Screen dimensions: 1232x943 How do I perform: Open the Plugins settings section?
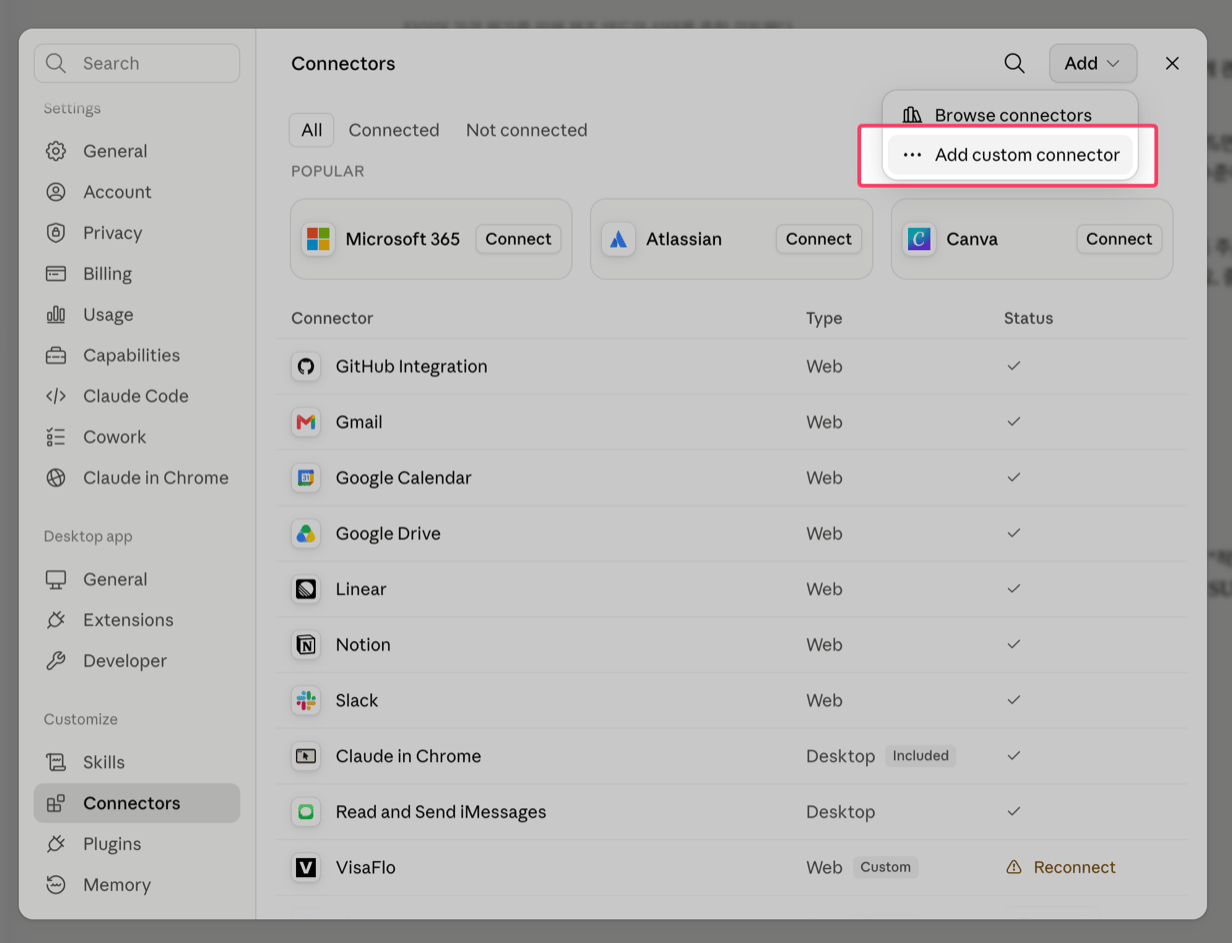click(137, 844)
